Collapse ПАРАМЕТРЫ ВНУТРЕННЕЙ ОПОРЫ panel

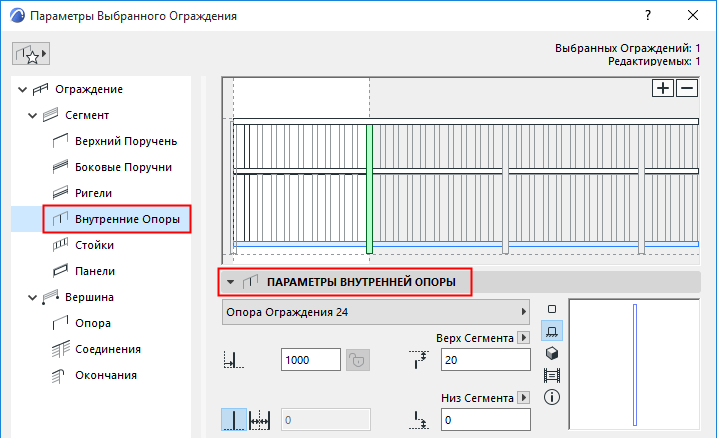[x=230, y=282]
